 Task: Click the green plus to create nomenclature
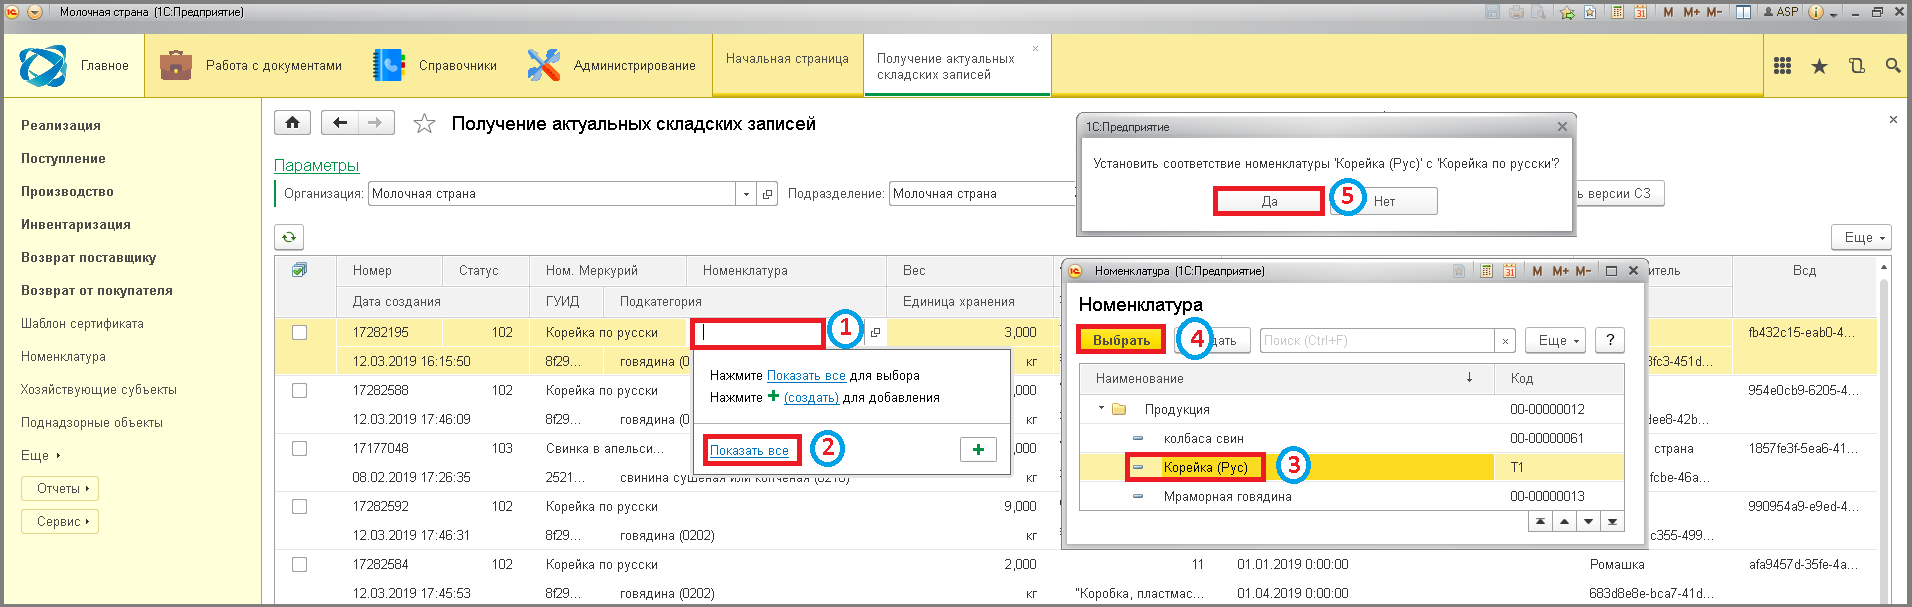coord(978,450)
